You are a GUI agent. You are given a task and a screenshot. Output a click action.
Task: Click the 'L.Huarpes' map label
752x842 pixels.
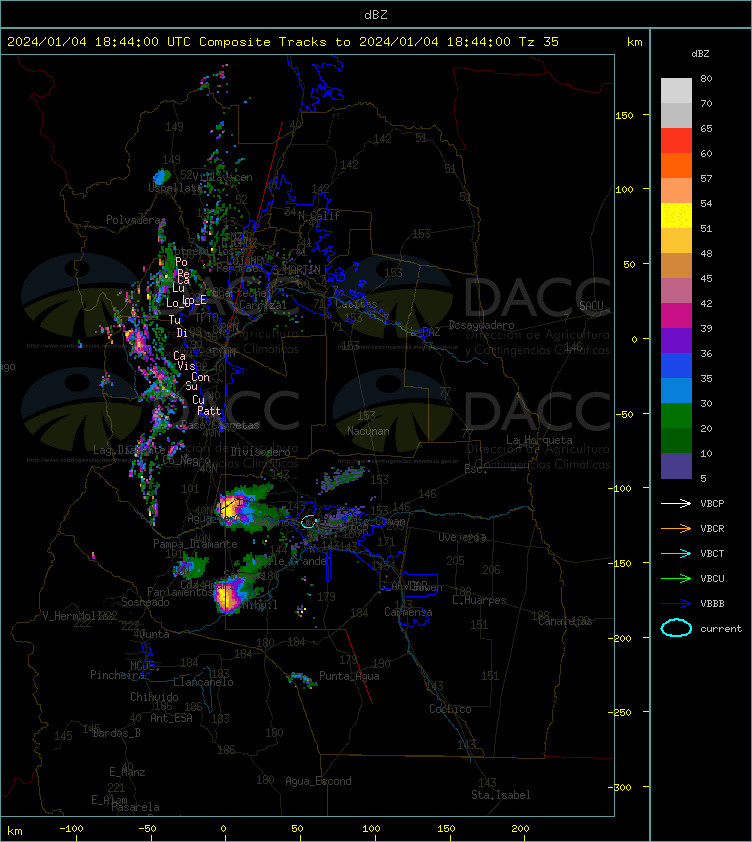tap(479, 600)
